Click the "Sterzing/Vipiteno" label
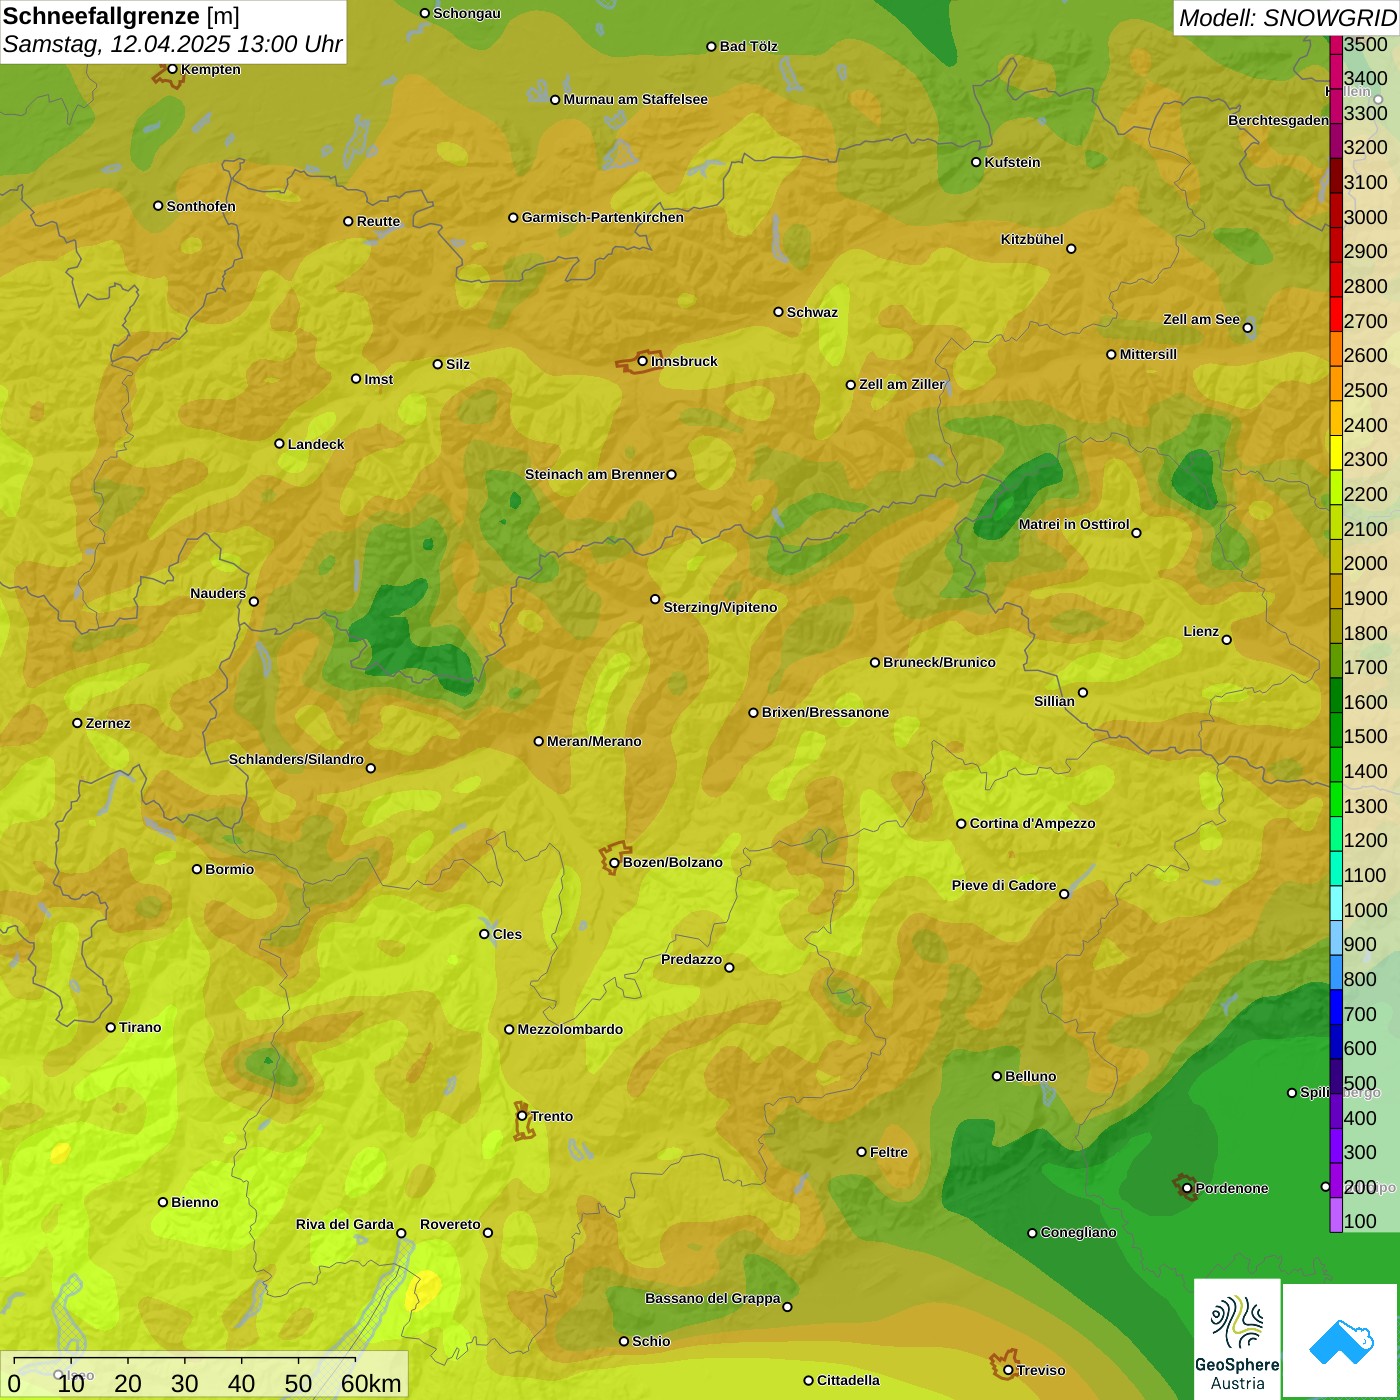Screen dimensions: 1400x1400 [x=720, y=607]
